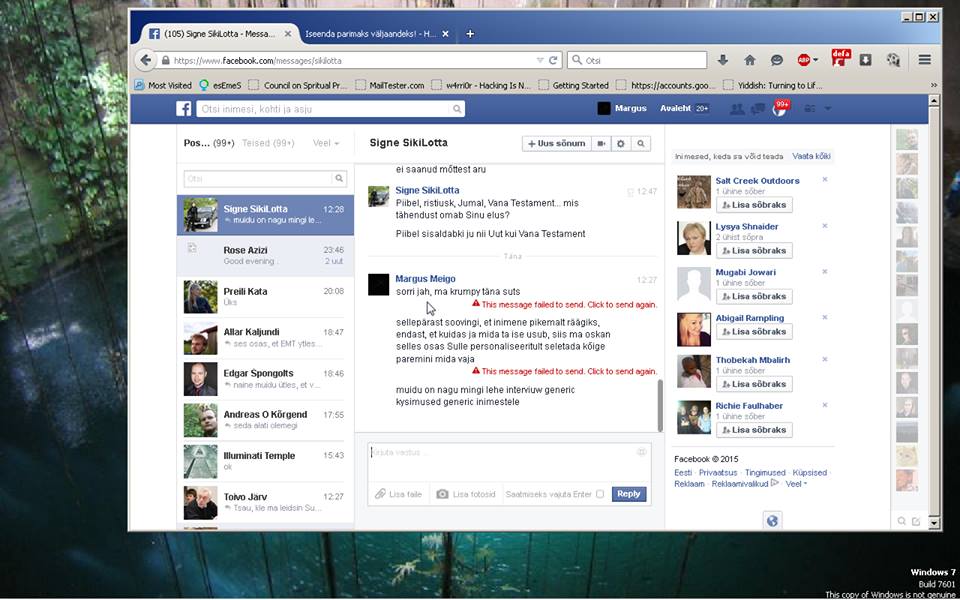
Task: Open Firefox downloads arrow icon
Action: tap(722, 60)
